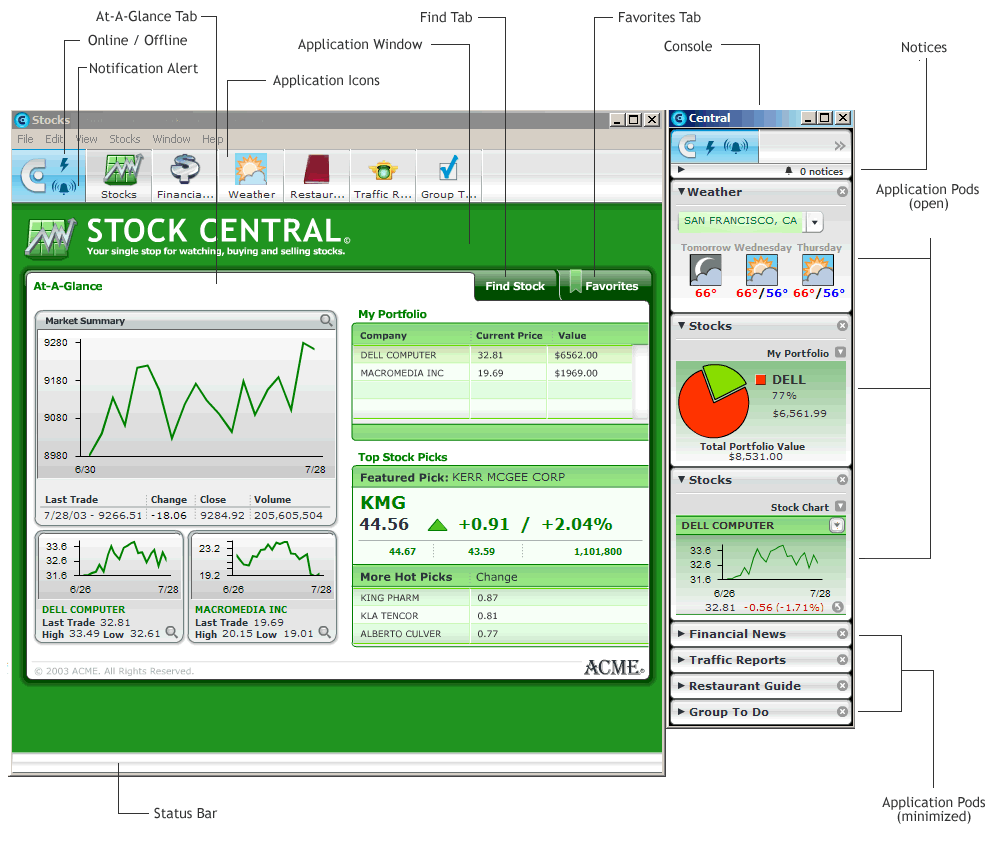Open the Edit menu
This screenshot has width=1000, height=850.
(x=54, y=139)
